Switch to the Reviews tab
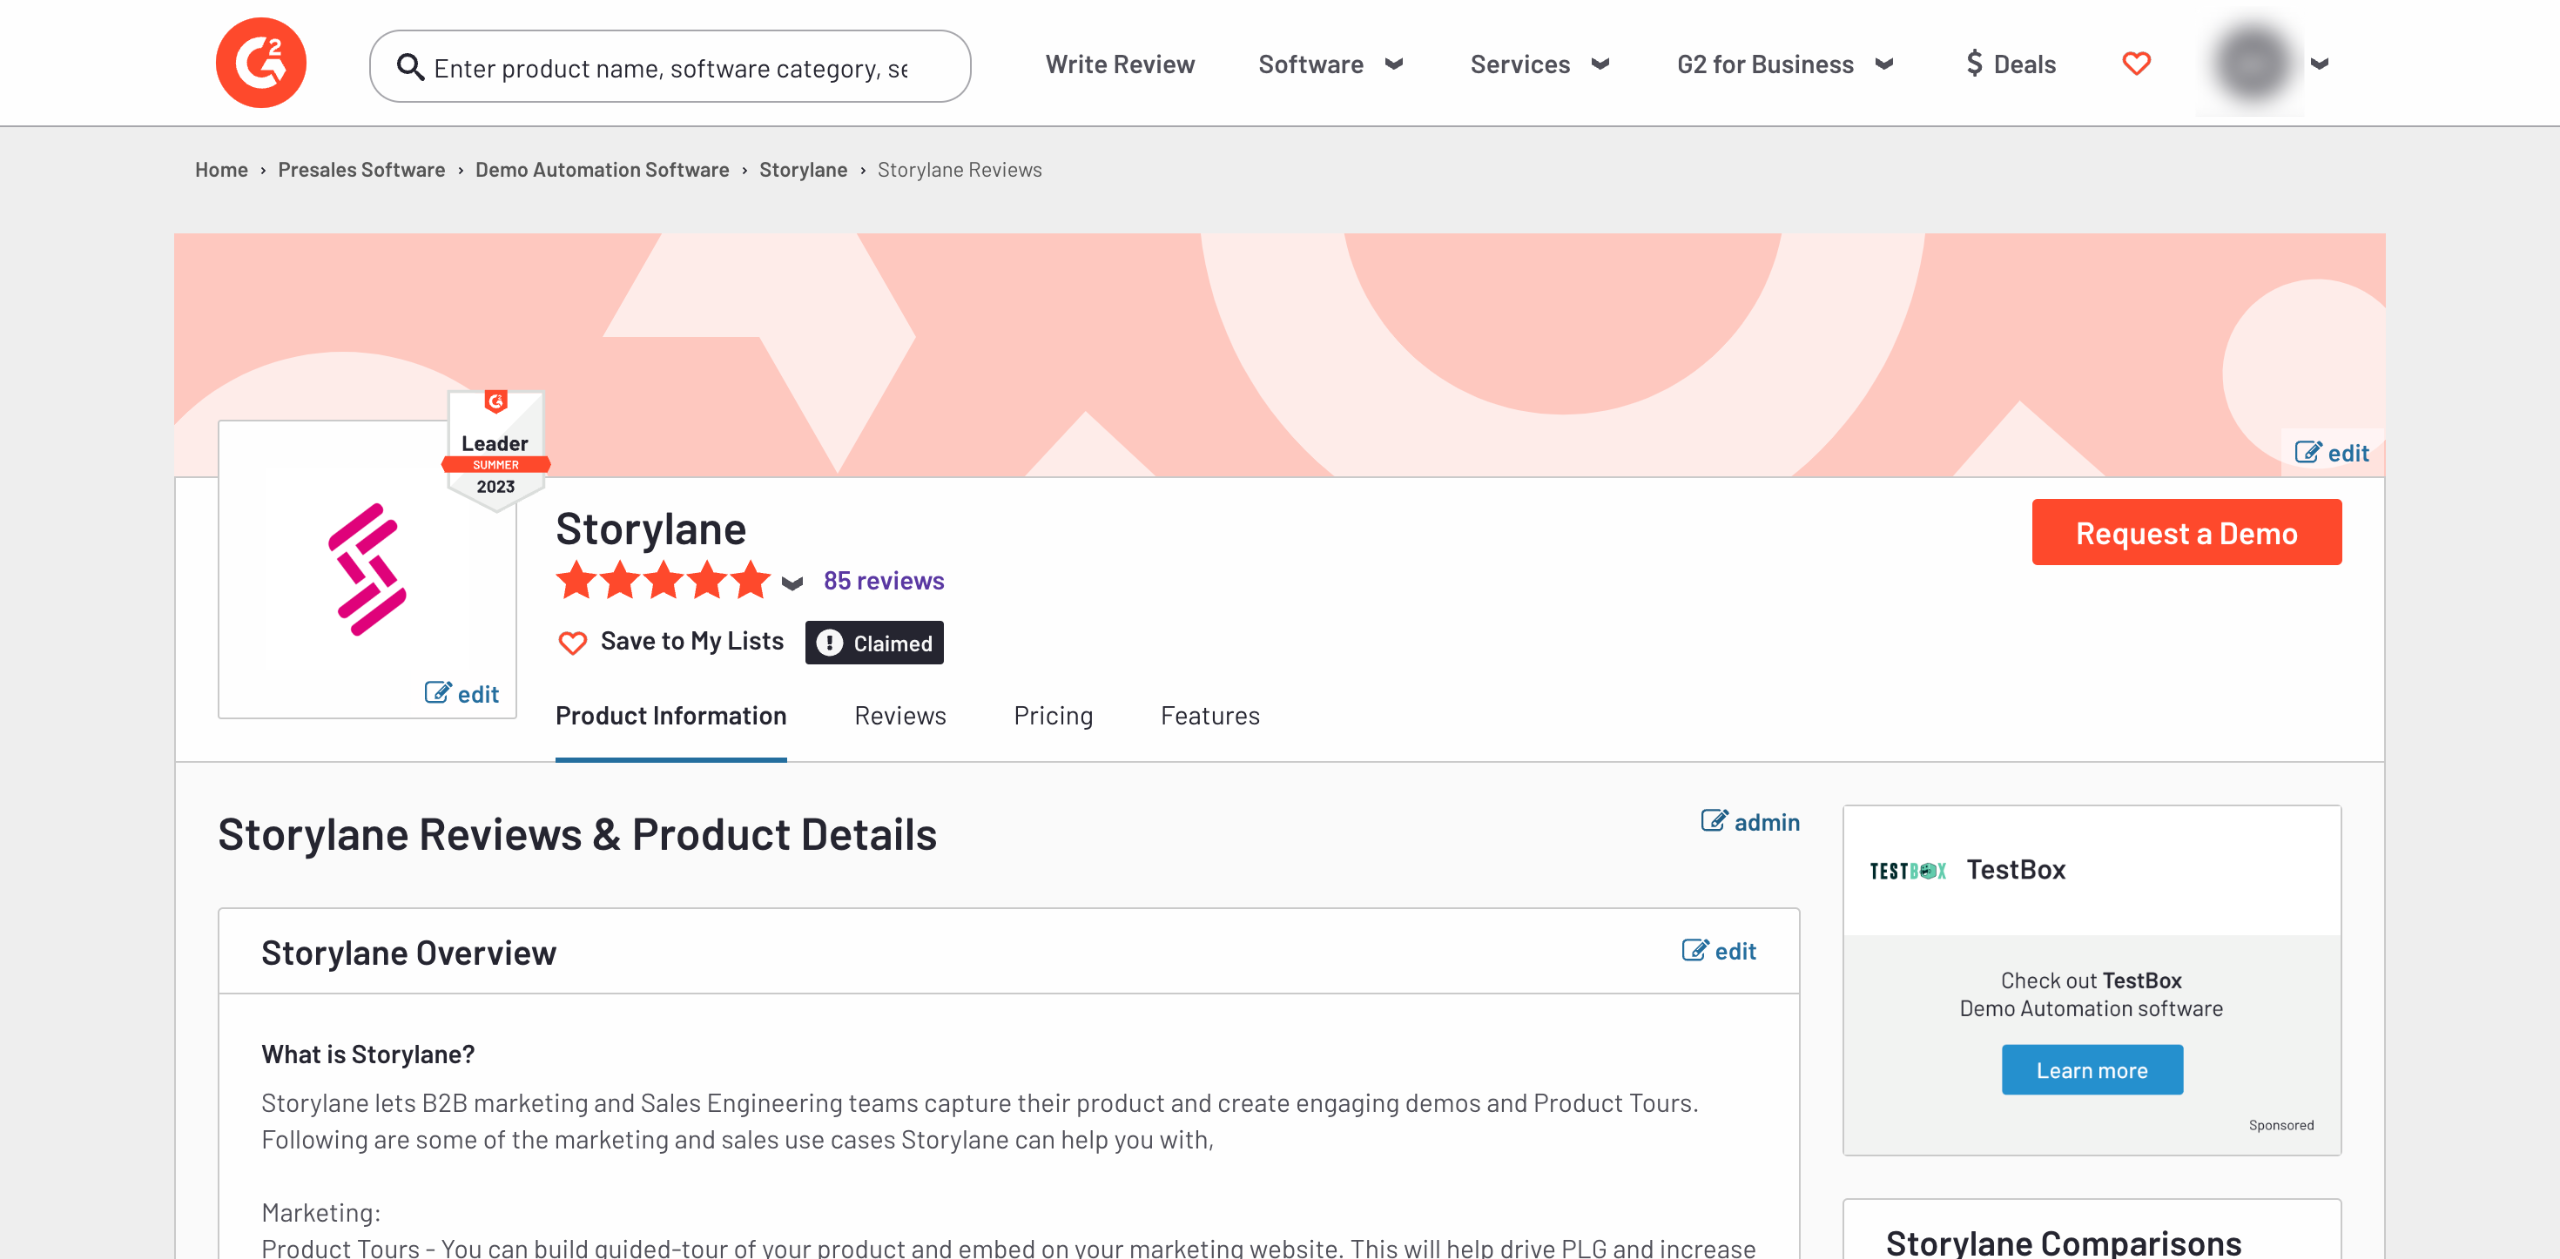The height and width of the screenshot is (1259, 2560). pyautogui.click(x=900, y=716)
